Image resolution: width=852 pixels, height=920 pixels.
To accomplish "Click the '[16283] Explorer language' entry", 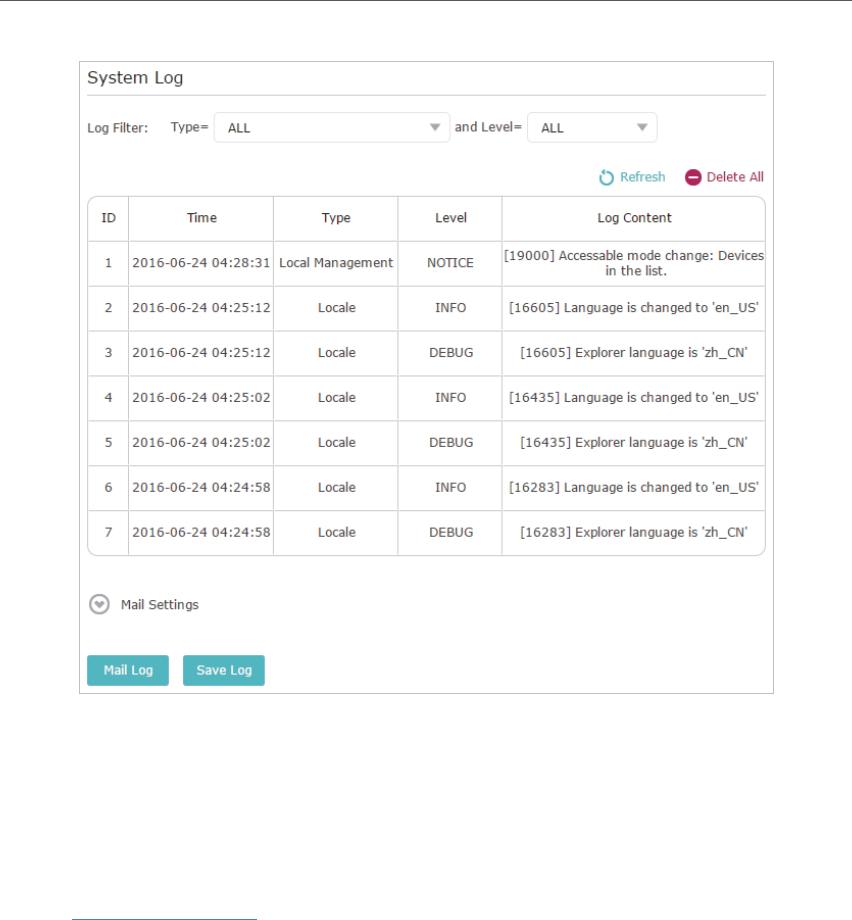I will coord(634,532).
